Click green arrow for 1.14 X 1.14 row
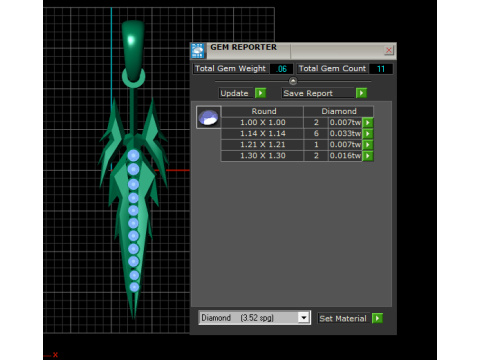This screenshot has width=480, height=360. pyautogui.click(x=368, y=134)
